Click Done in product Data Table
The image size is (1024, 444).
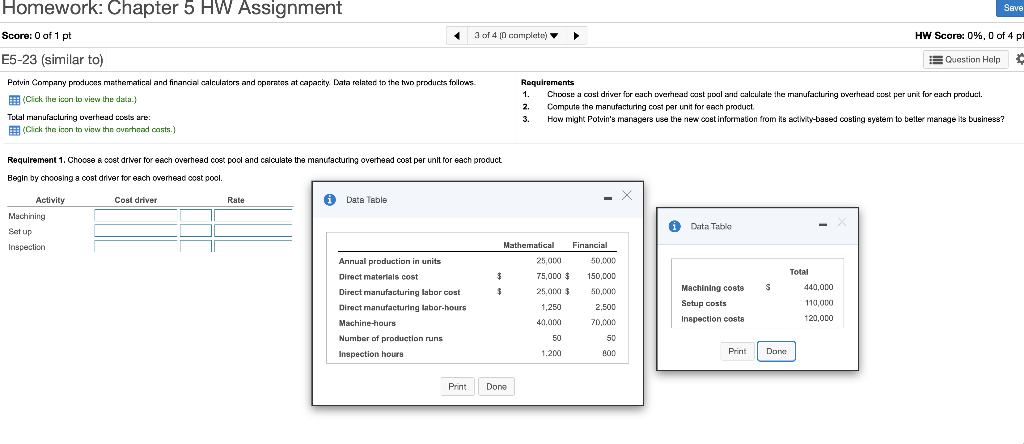[496, 387]
